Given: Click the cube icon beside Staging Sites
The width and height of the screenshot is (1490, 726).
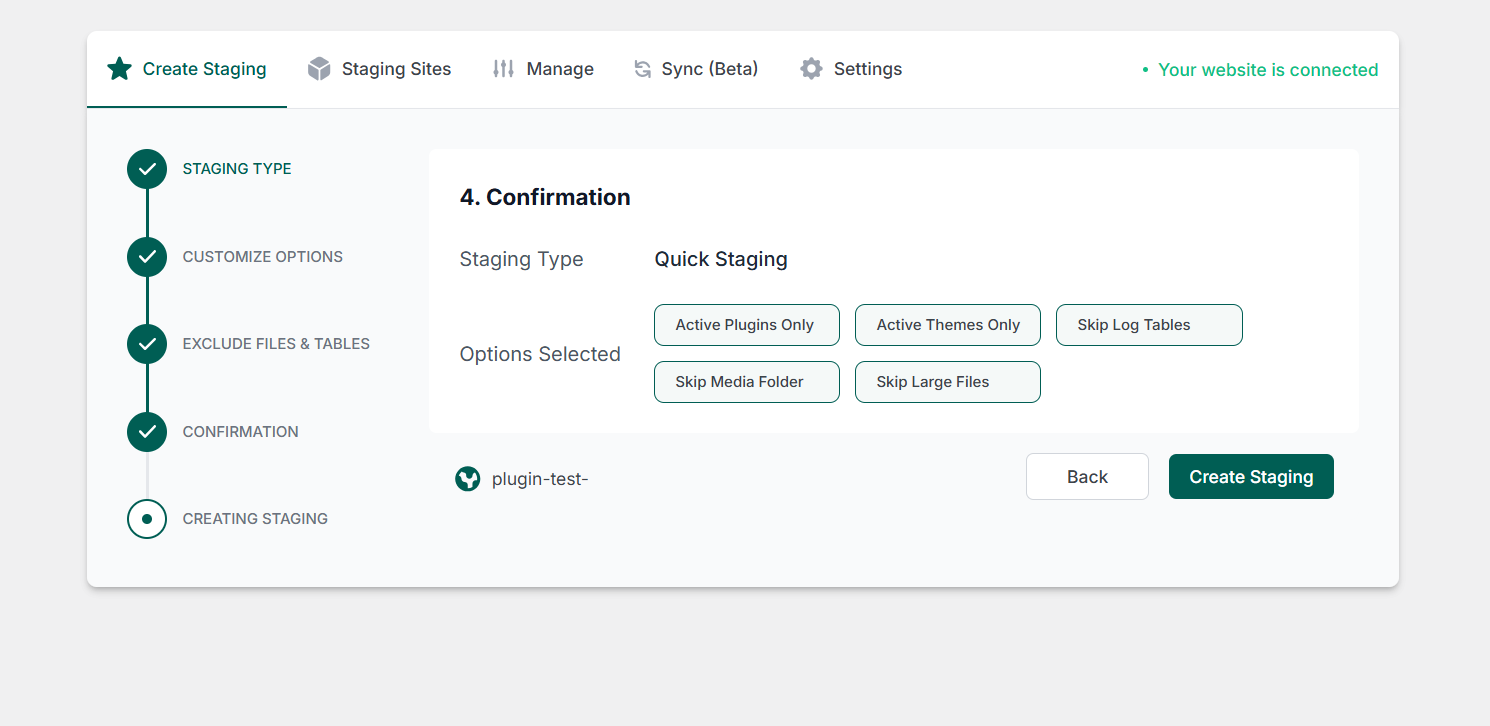Looking at the screenshot, I should (x=319, y=69).
